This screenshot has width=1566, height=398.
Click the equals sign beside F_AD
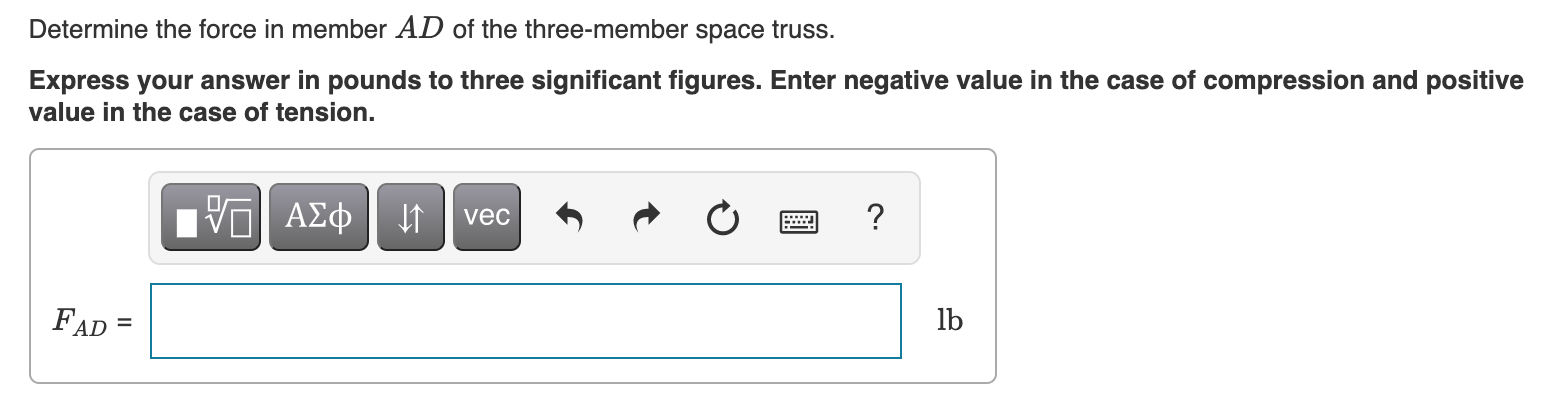coord(126,322)
